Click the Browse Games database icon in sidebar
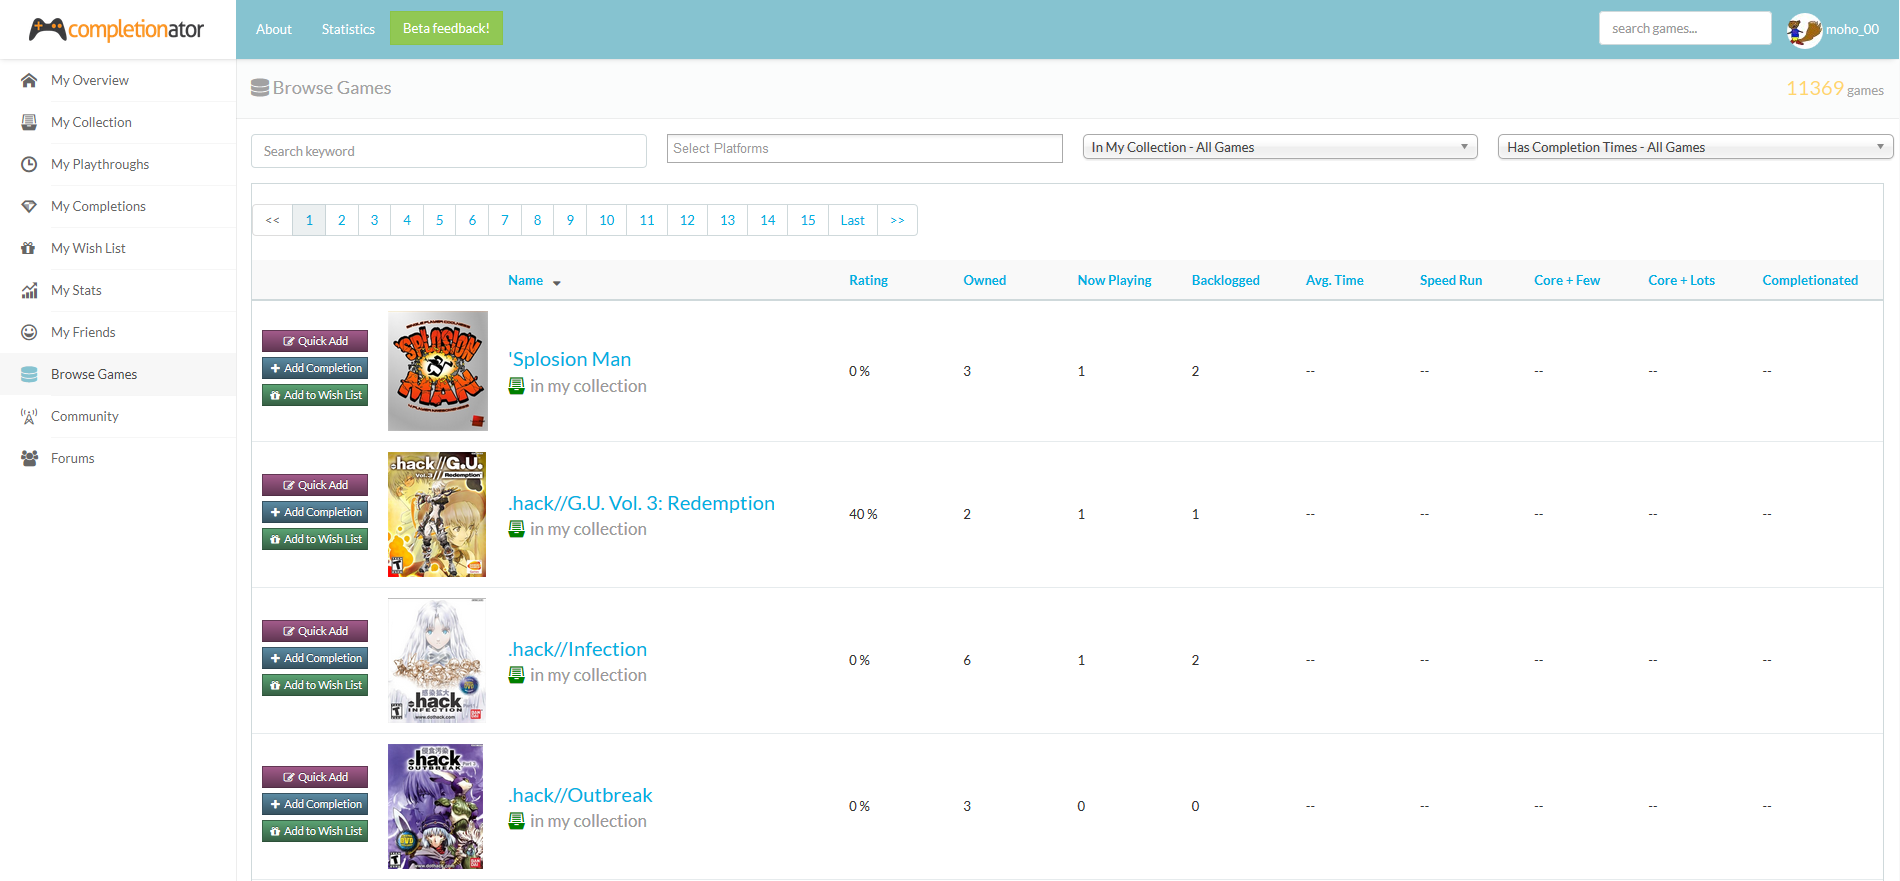The image size is (1900, 881). coord(29,374)
